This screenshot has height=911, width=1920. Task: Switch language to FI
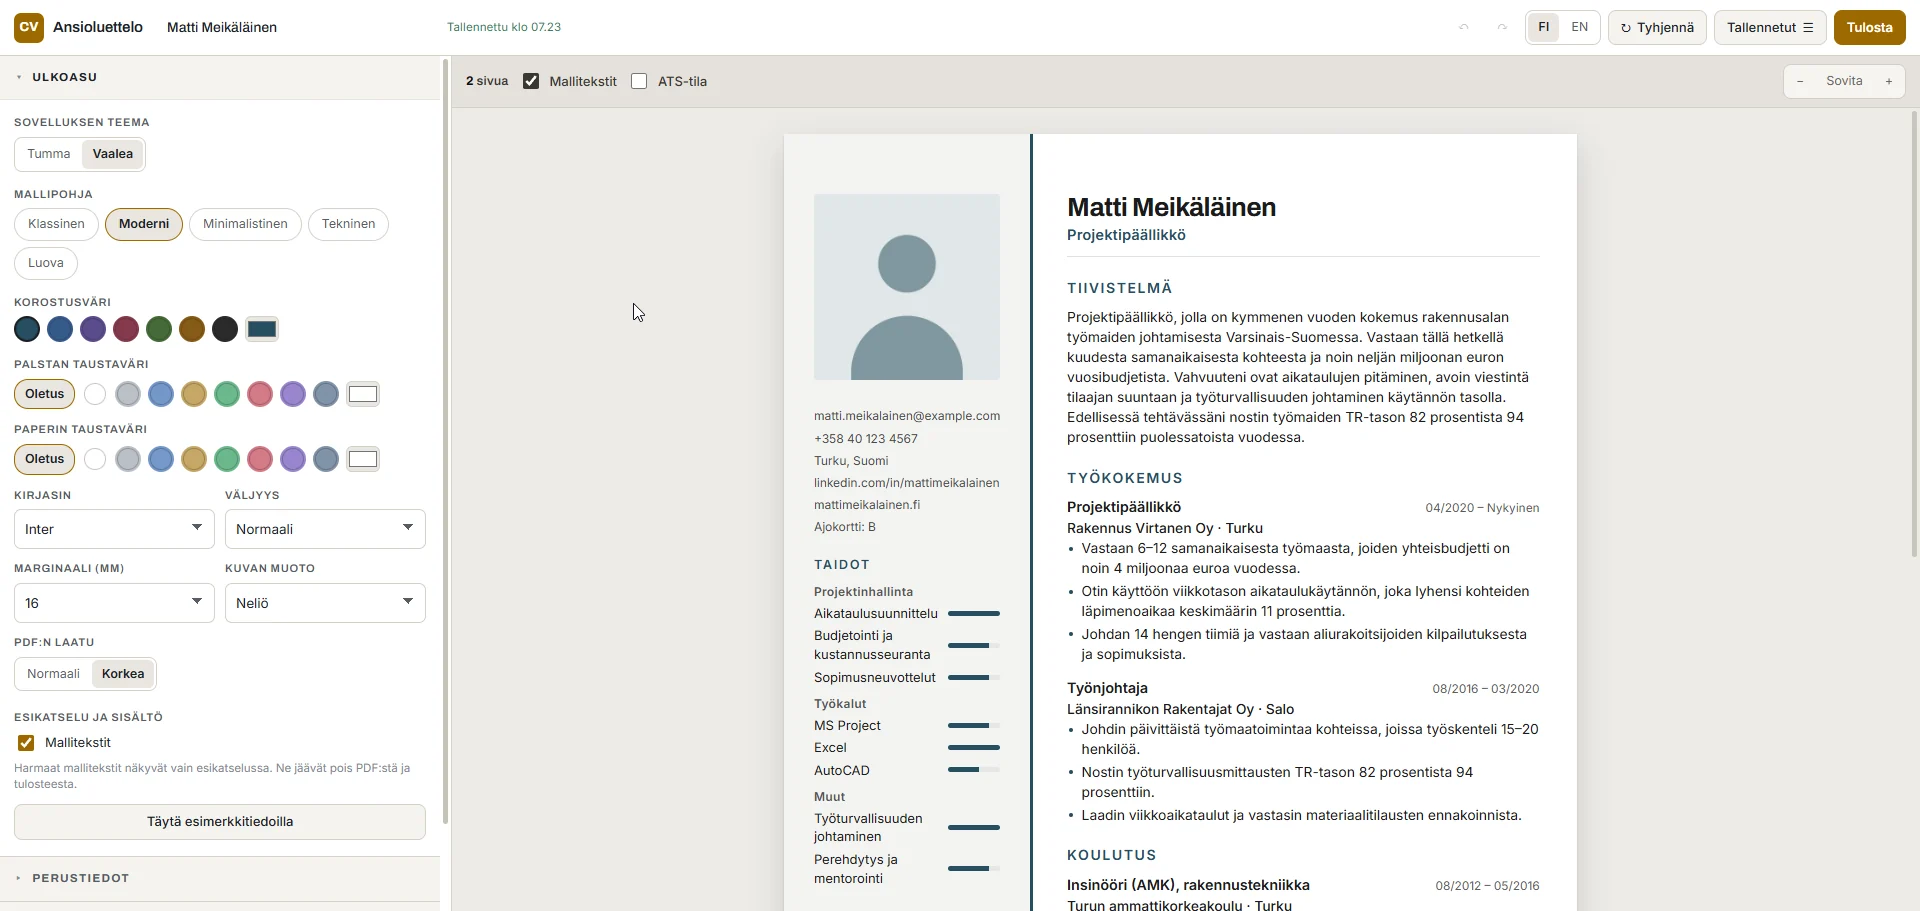point(1544,28)
